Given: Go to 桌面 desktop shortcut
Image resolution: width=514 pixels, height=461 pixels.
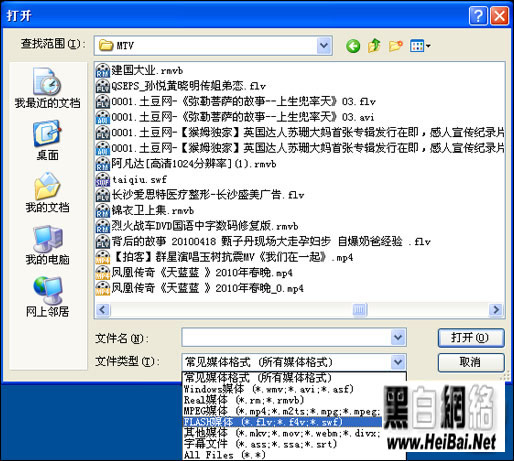Looking at the screenshot, I should click(47, 140).
